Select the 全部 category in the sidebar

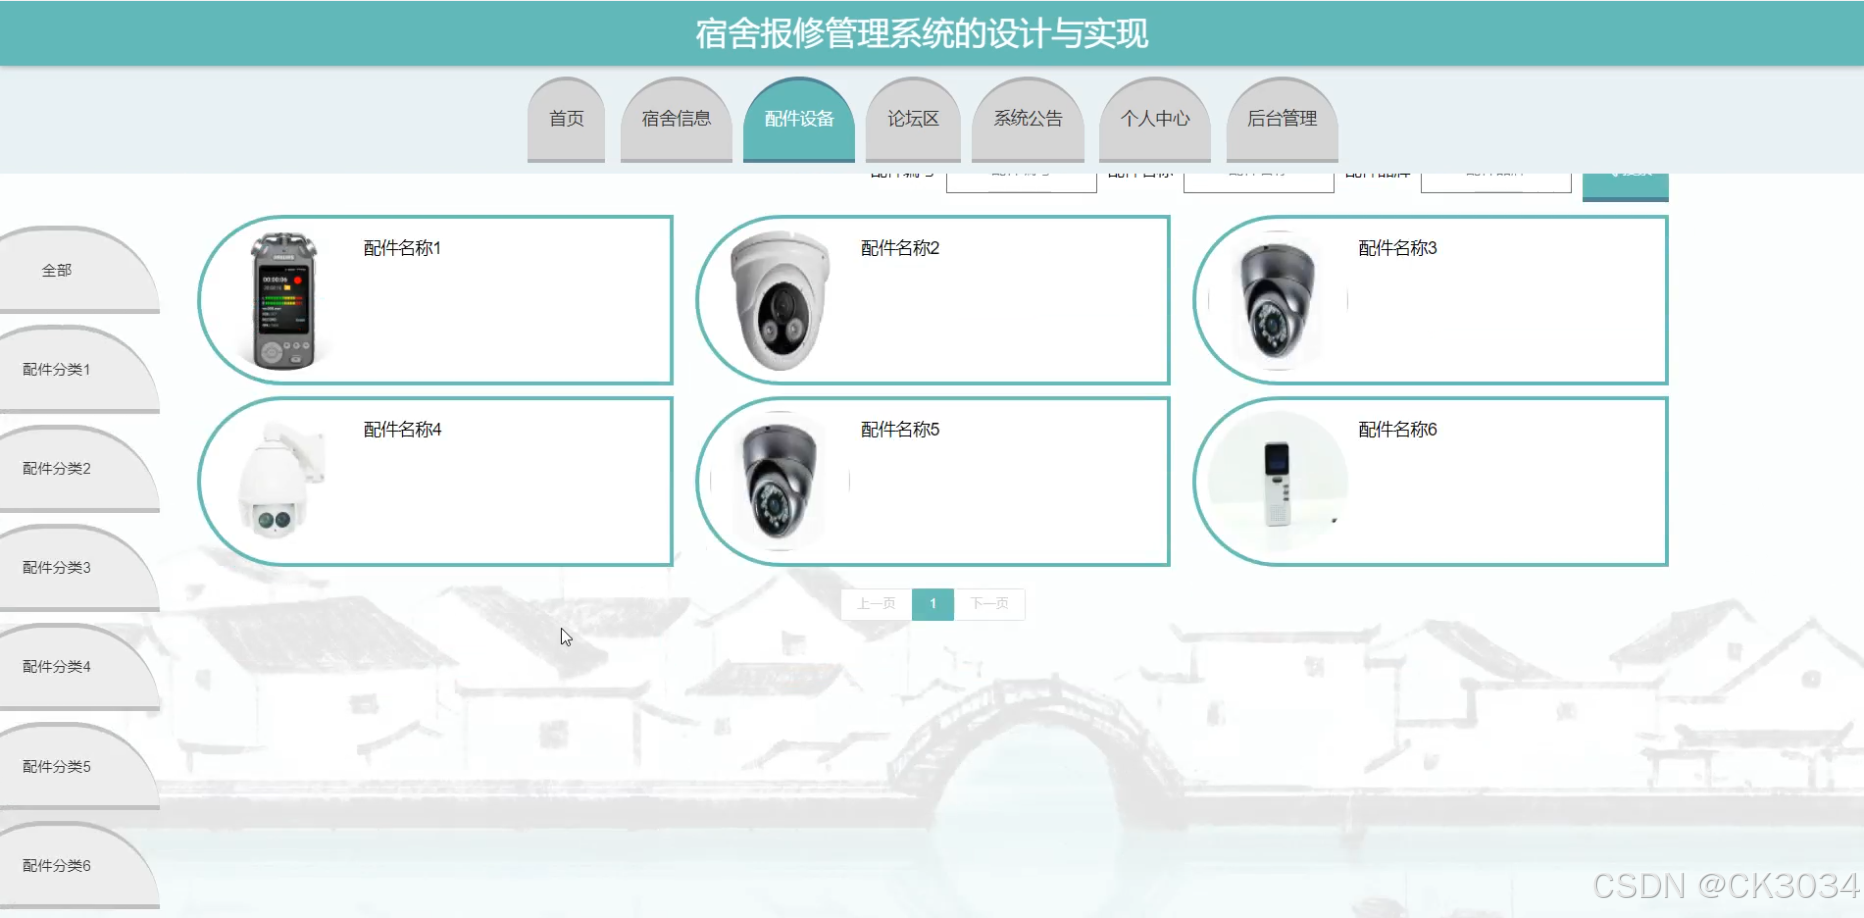pos(58,269)
